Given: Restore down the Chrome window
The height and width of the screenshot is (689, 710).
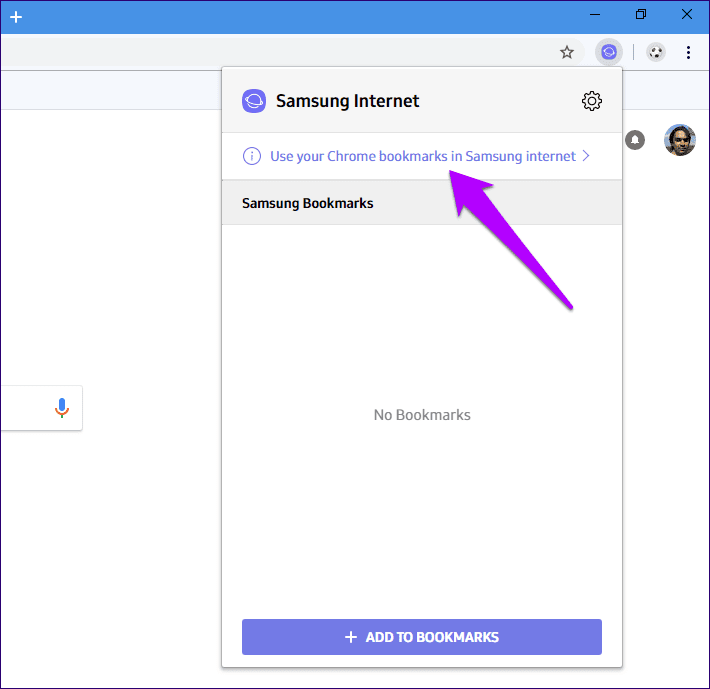Looking at the screenshot, I should pyautogui.click(x=641, y=14).
